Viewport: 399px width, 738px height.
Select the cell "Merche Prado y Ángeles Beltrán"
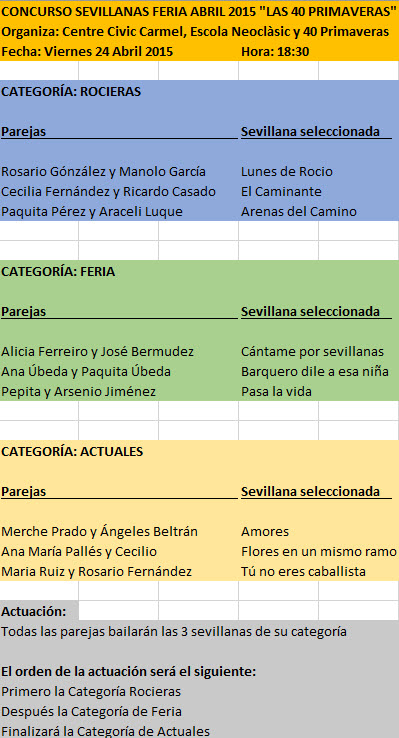pos(100,532)
